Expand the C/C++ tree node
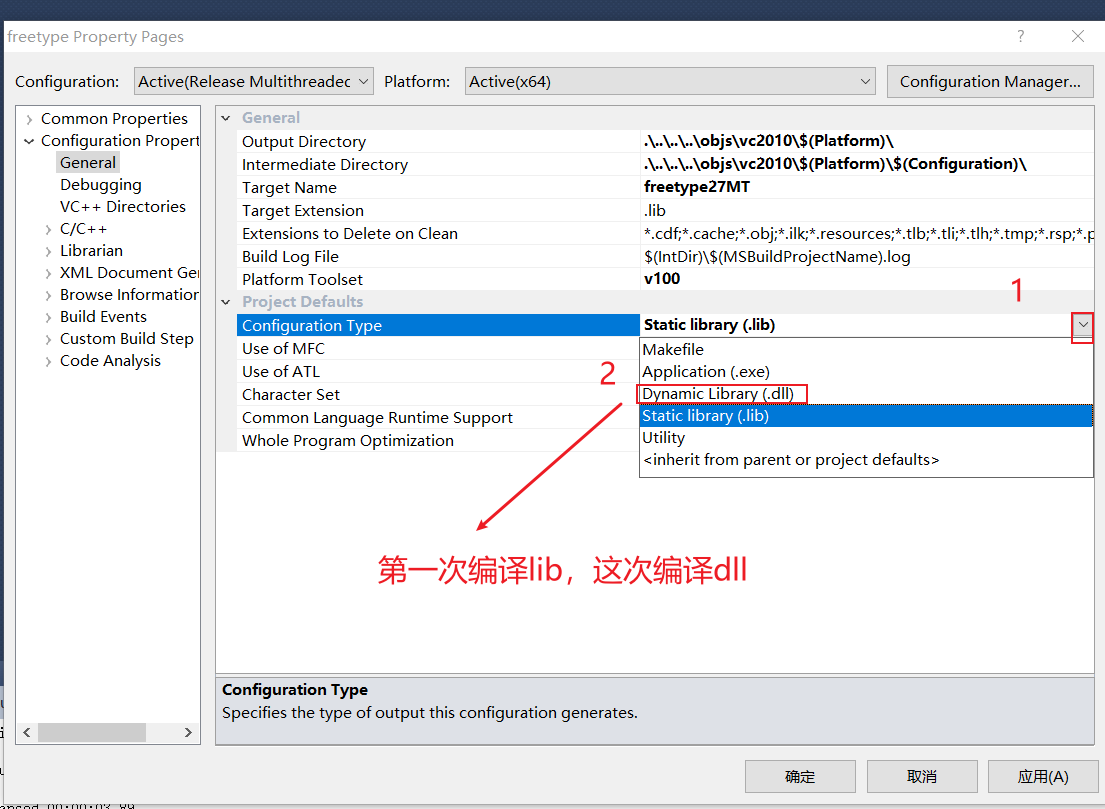1105x809 pixels. tap(49, 229)
